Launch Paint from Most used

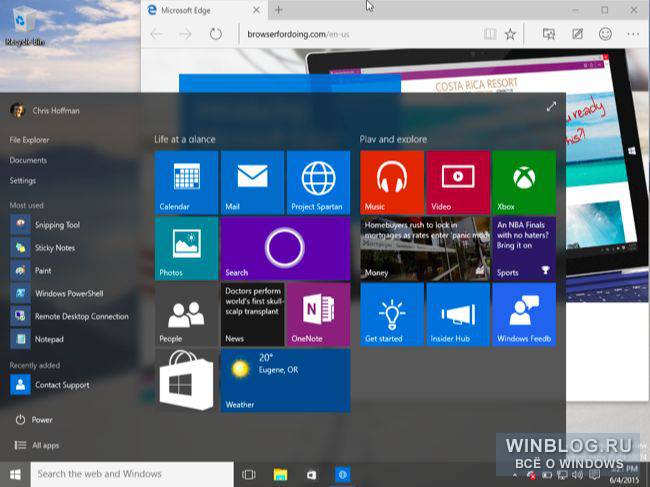[x=31, y=271]
